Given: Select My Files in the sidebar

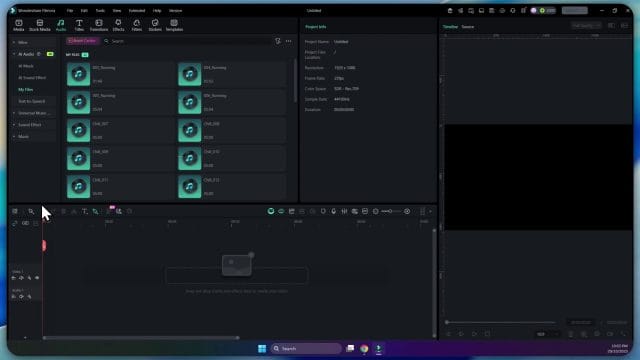Looking at the screenshot, I should tap(26, 89).
